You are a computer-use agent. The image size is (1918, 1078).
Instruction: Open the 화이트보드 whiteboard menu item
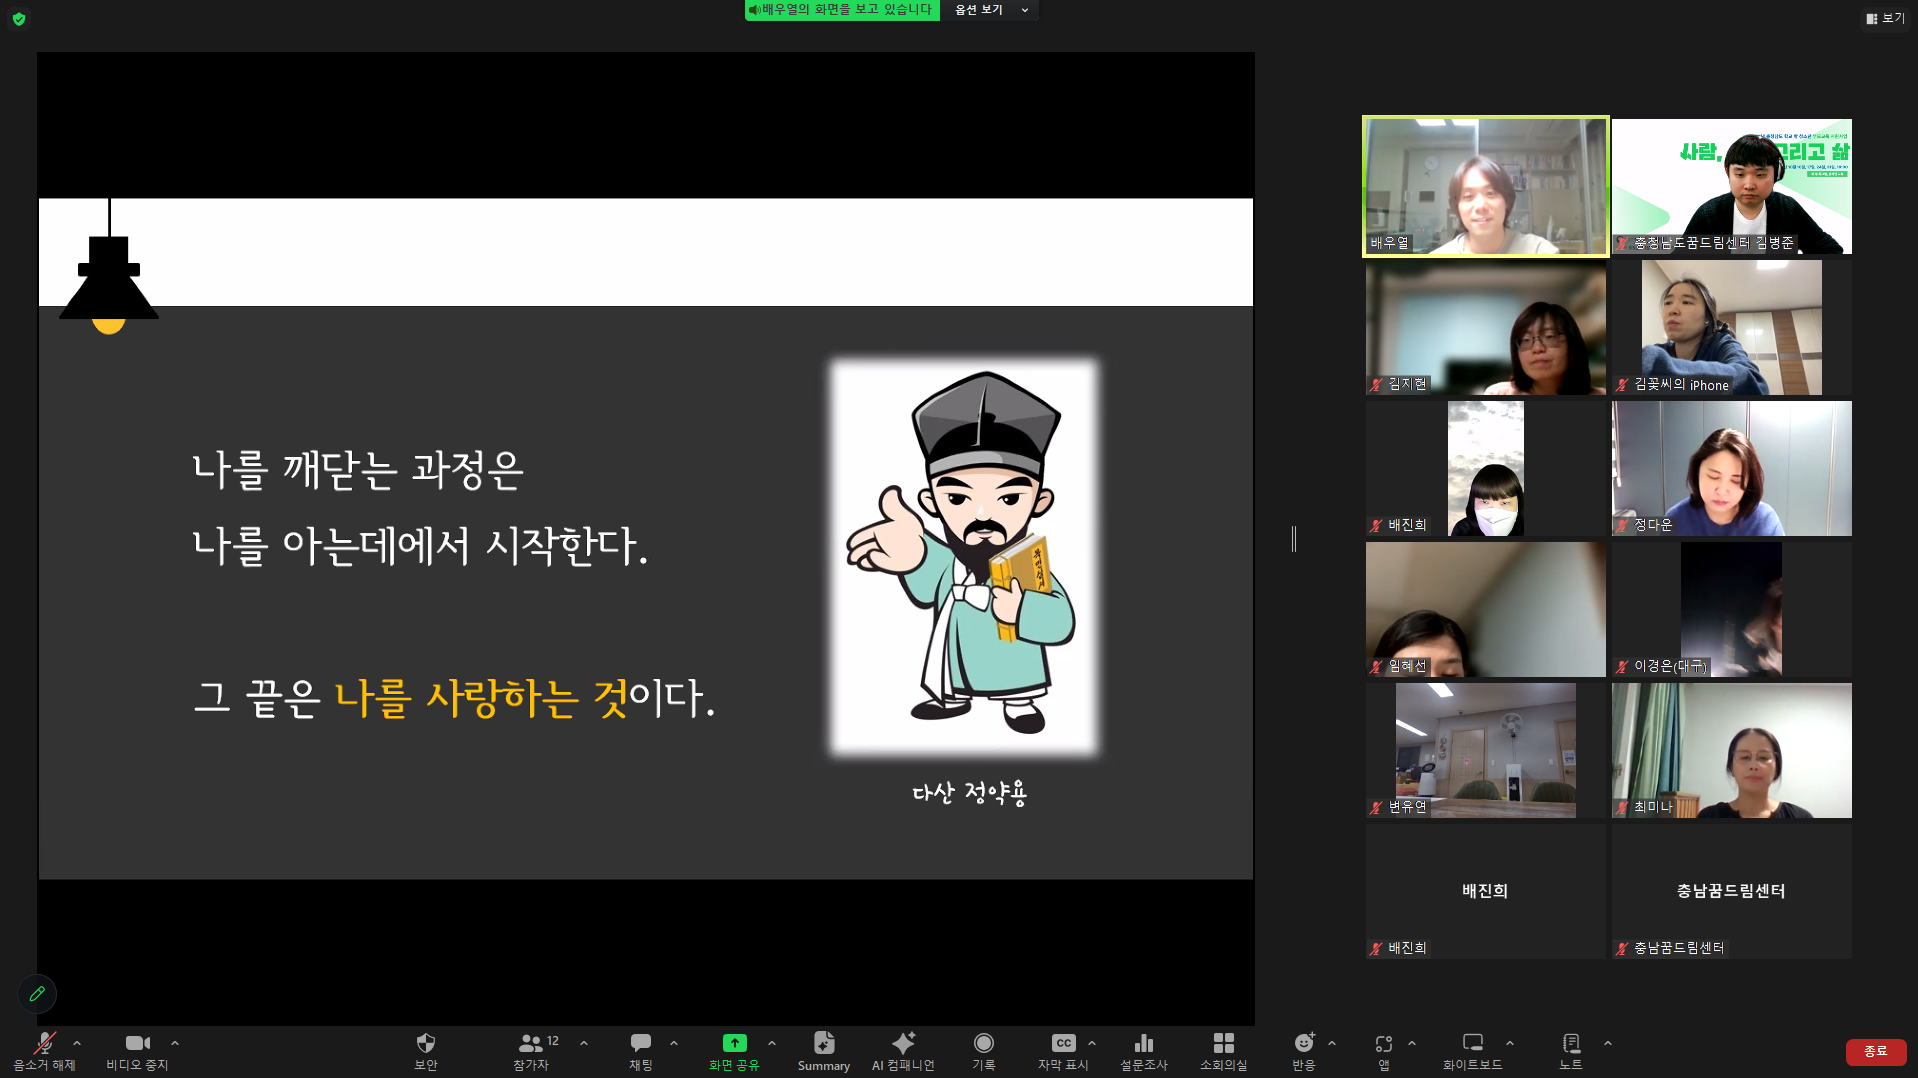coord(1472,1050)
